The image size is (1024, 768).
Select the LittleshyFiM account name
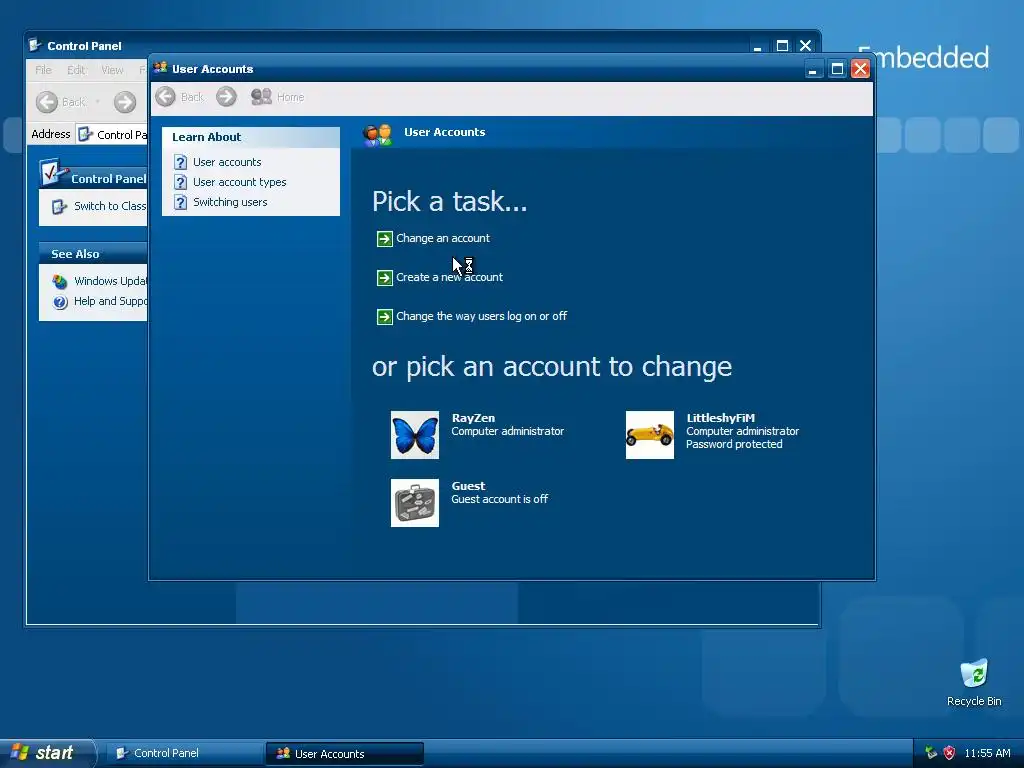click(x=720, y=418)
